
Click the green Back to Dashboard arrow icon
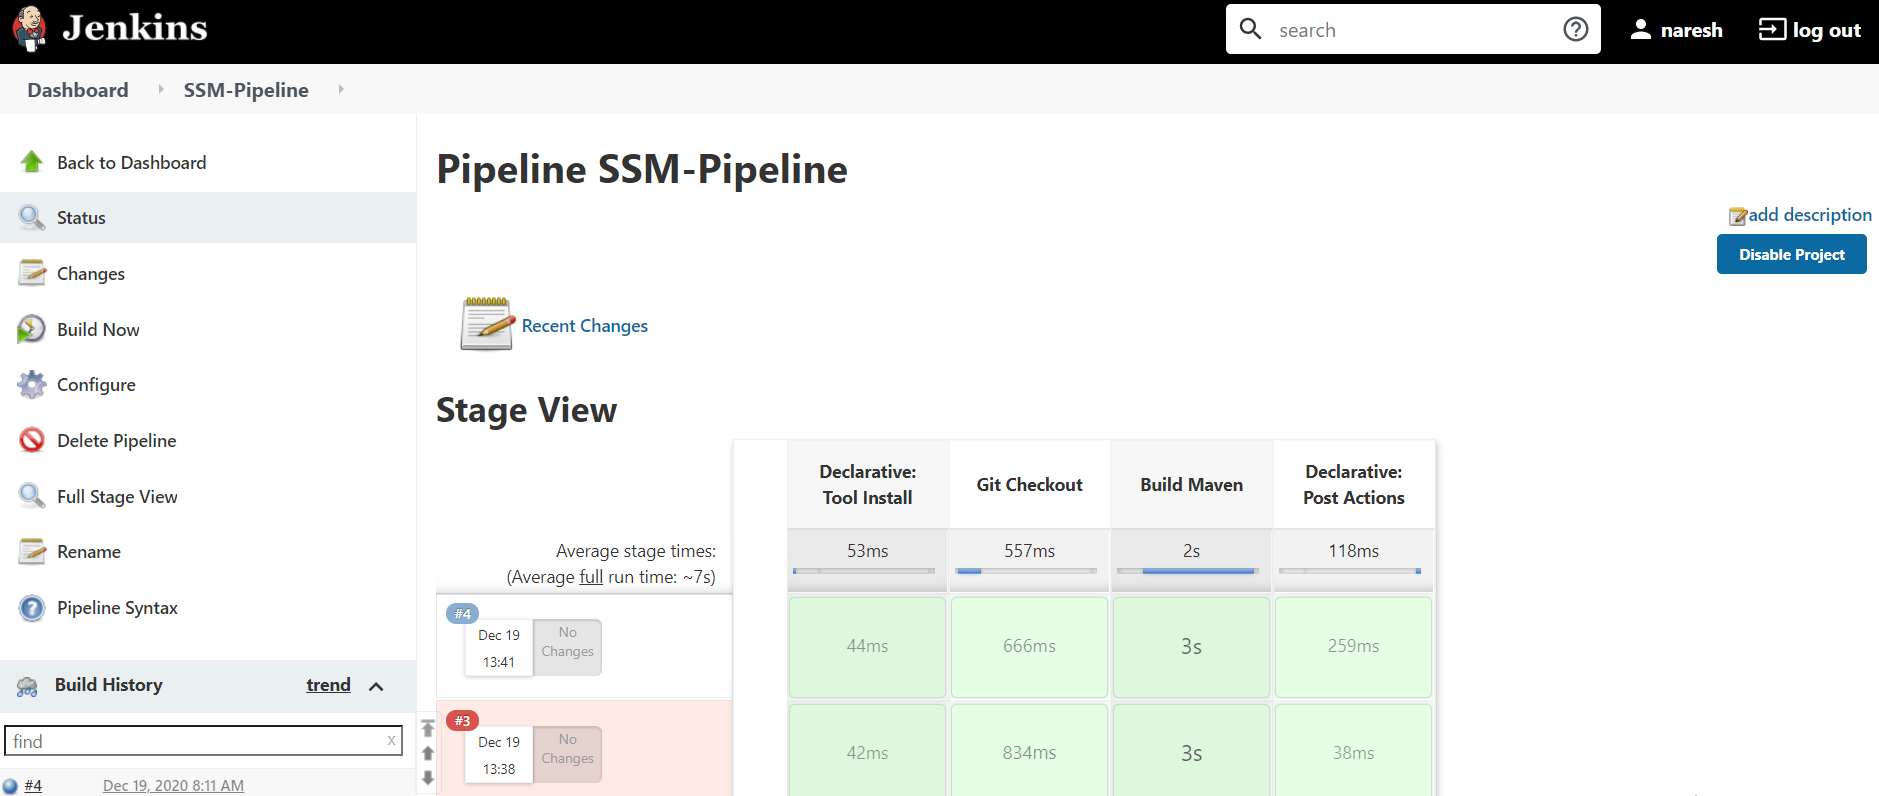32,162
